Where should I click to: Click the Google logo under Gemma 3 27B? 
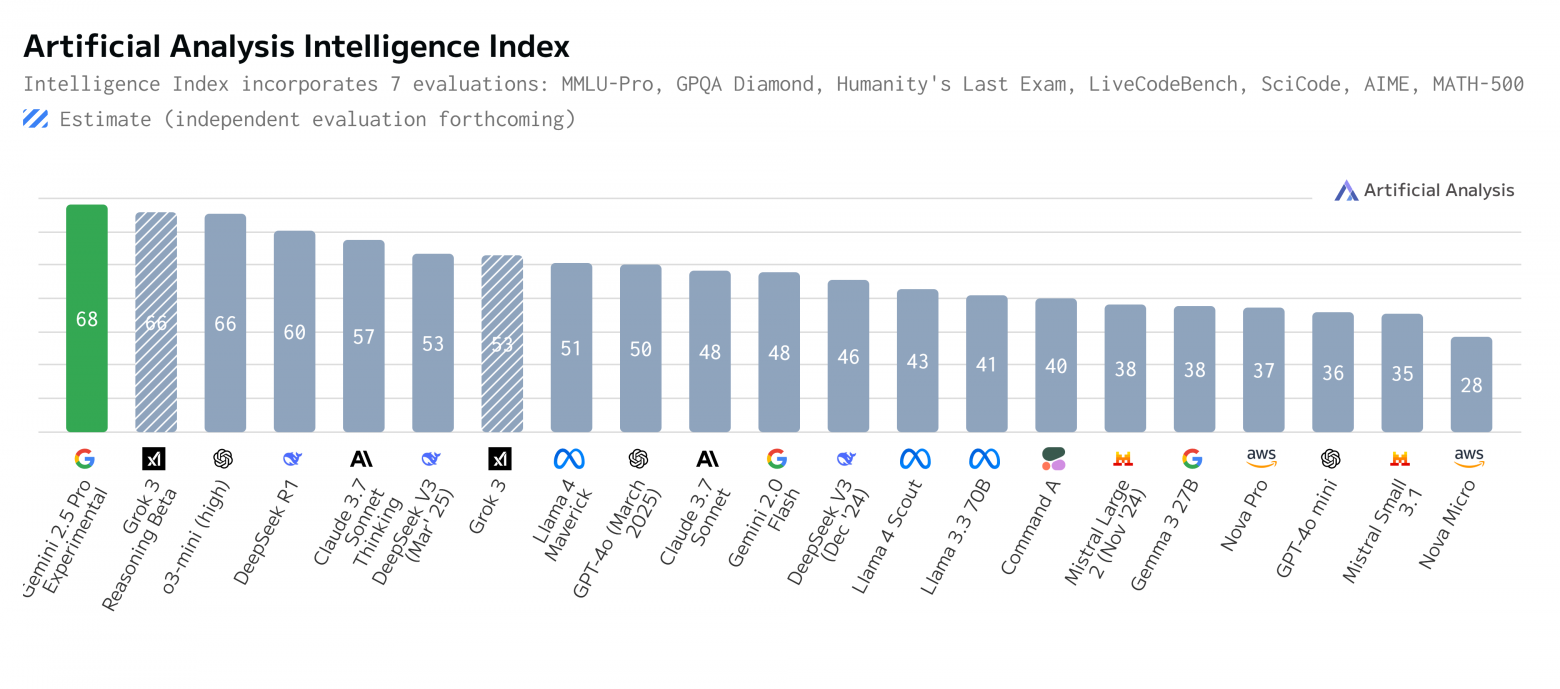[x=1192, y=459]
